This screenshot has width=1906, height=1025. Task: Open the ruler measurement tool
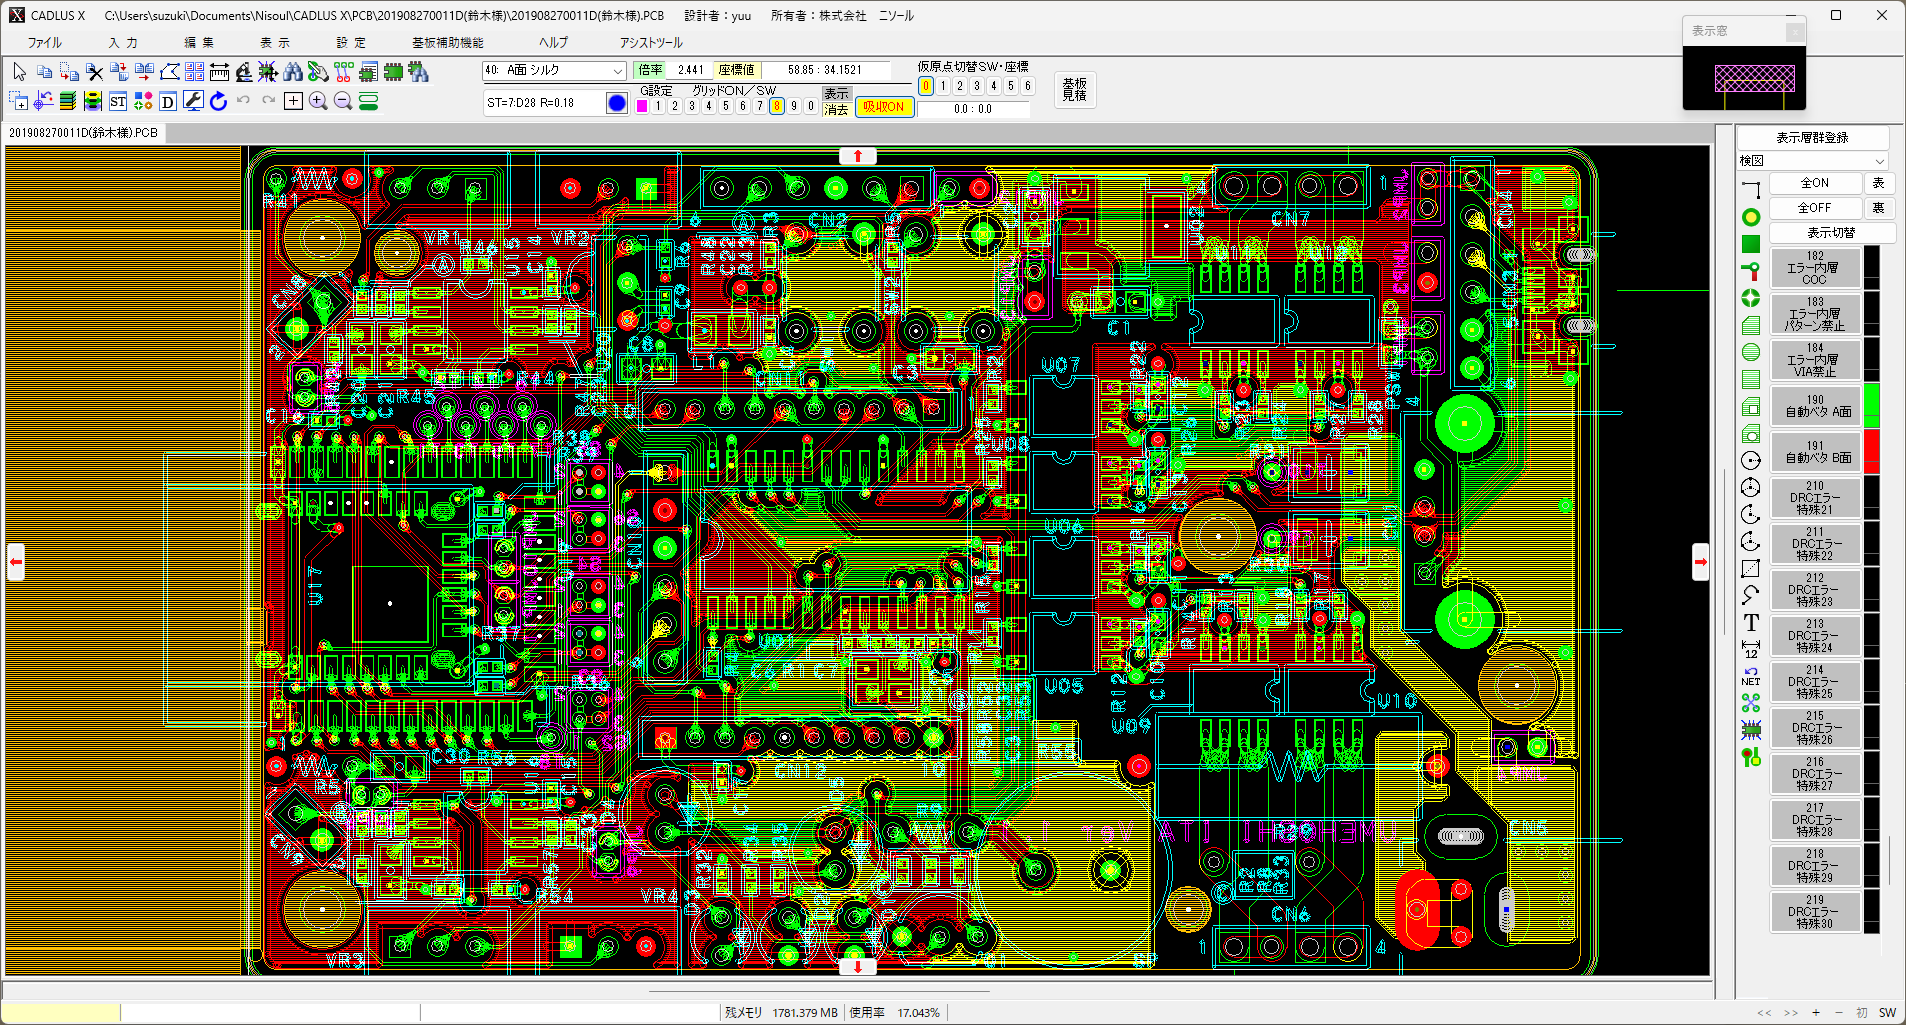[x=219, y=71]
